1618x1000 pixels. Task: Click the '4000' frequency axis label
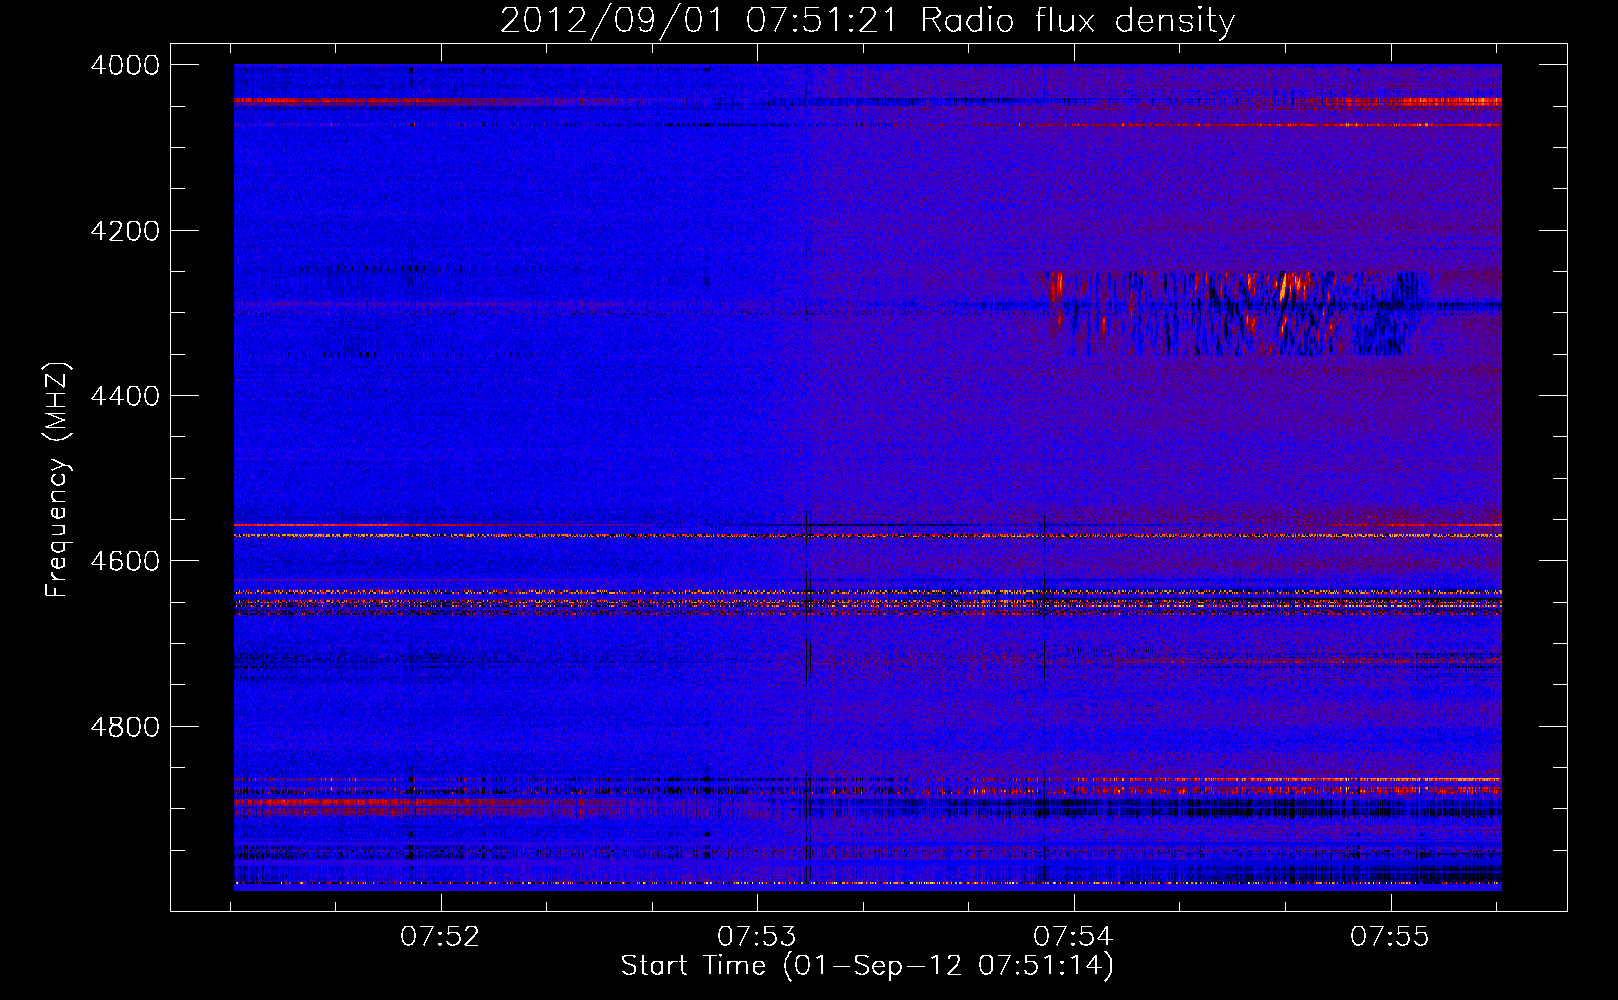click(125, 65)
